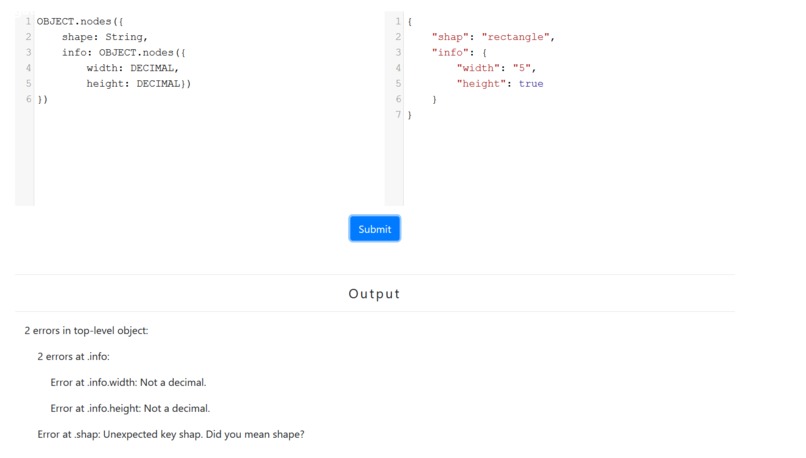
Task: Click the "height" key in JSON editor
Action: point(481,83)
